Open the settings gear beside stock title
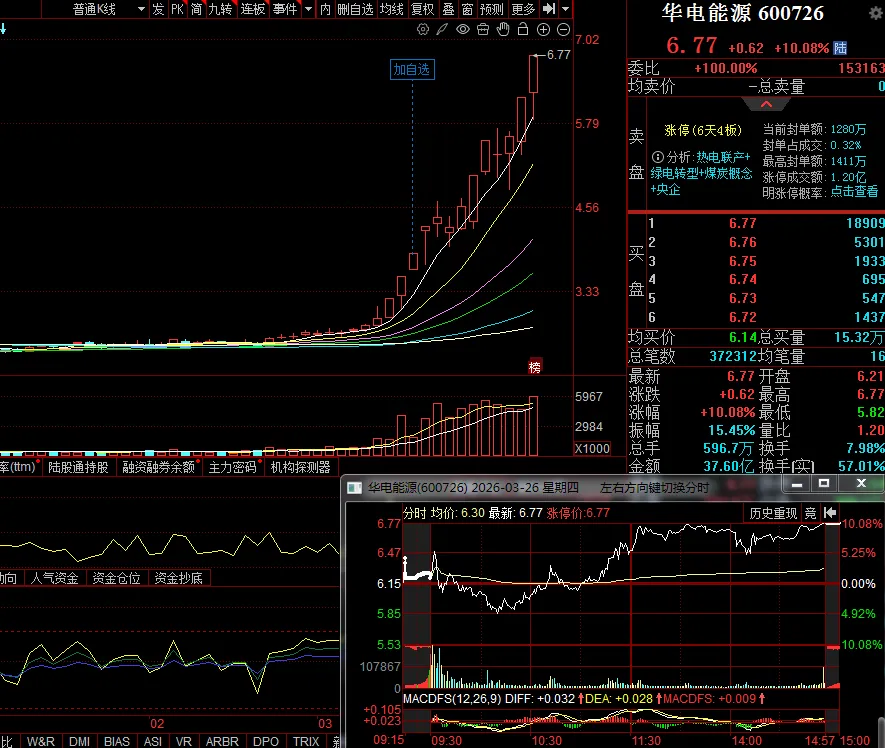This screenshot has width=885, height=748. [877, 14]
